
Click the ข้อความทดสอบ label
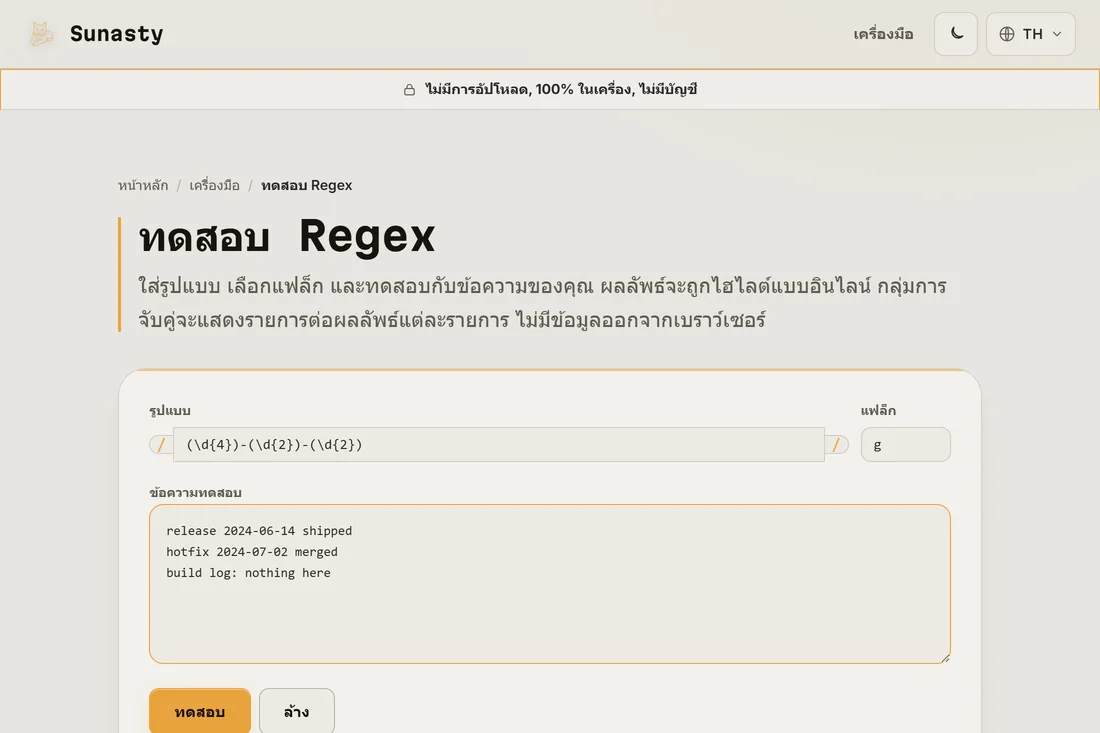(x=196, y=492)
